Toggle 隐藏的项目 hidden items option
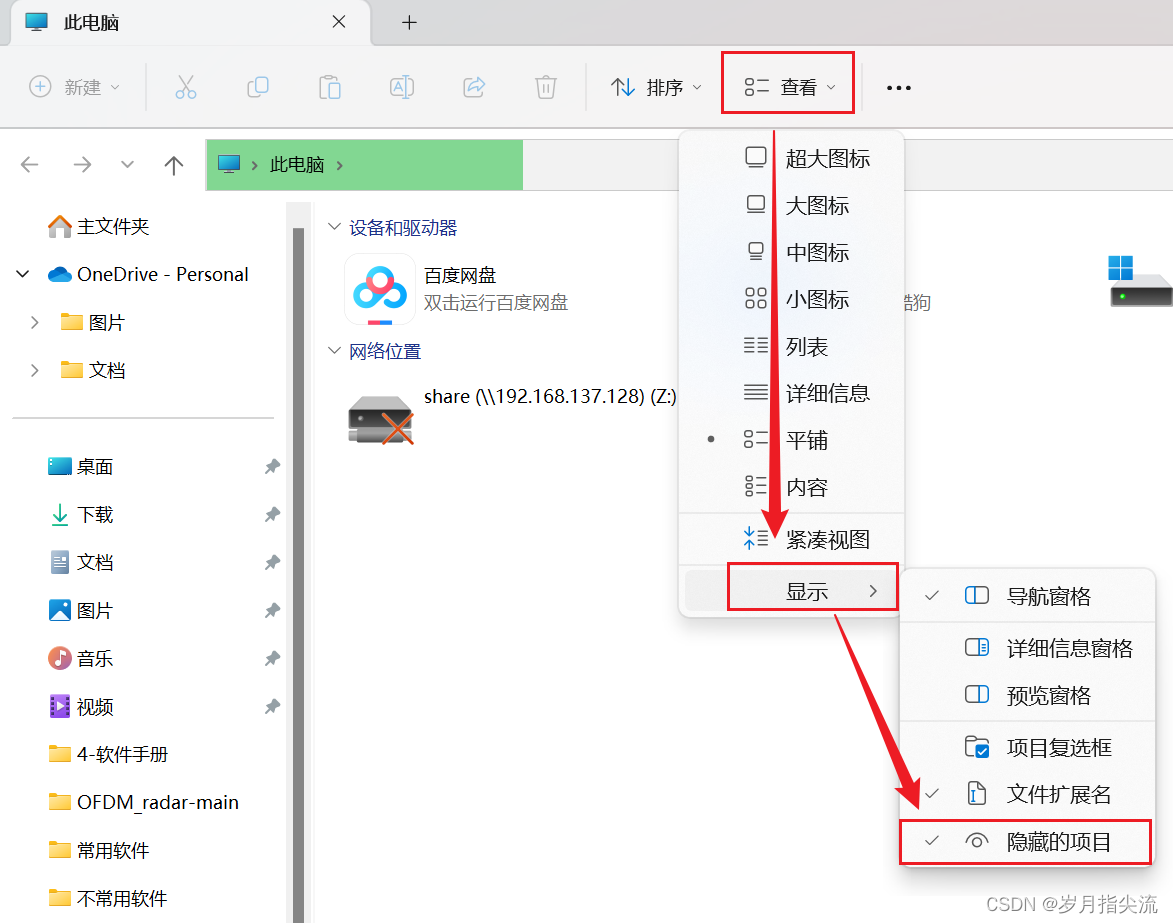This screenshot has height=923, width=1173. (x=1026, y=842)
